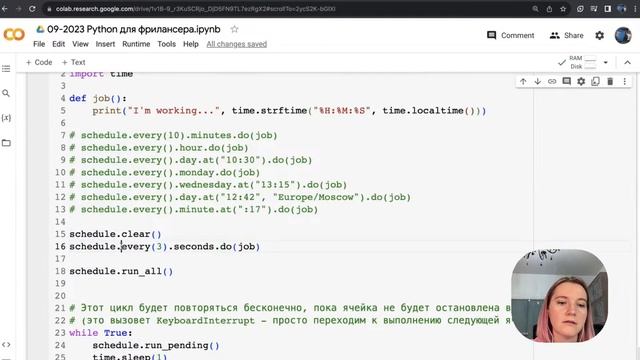
Task: Copy link to cell
Action: click(552, 82)
